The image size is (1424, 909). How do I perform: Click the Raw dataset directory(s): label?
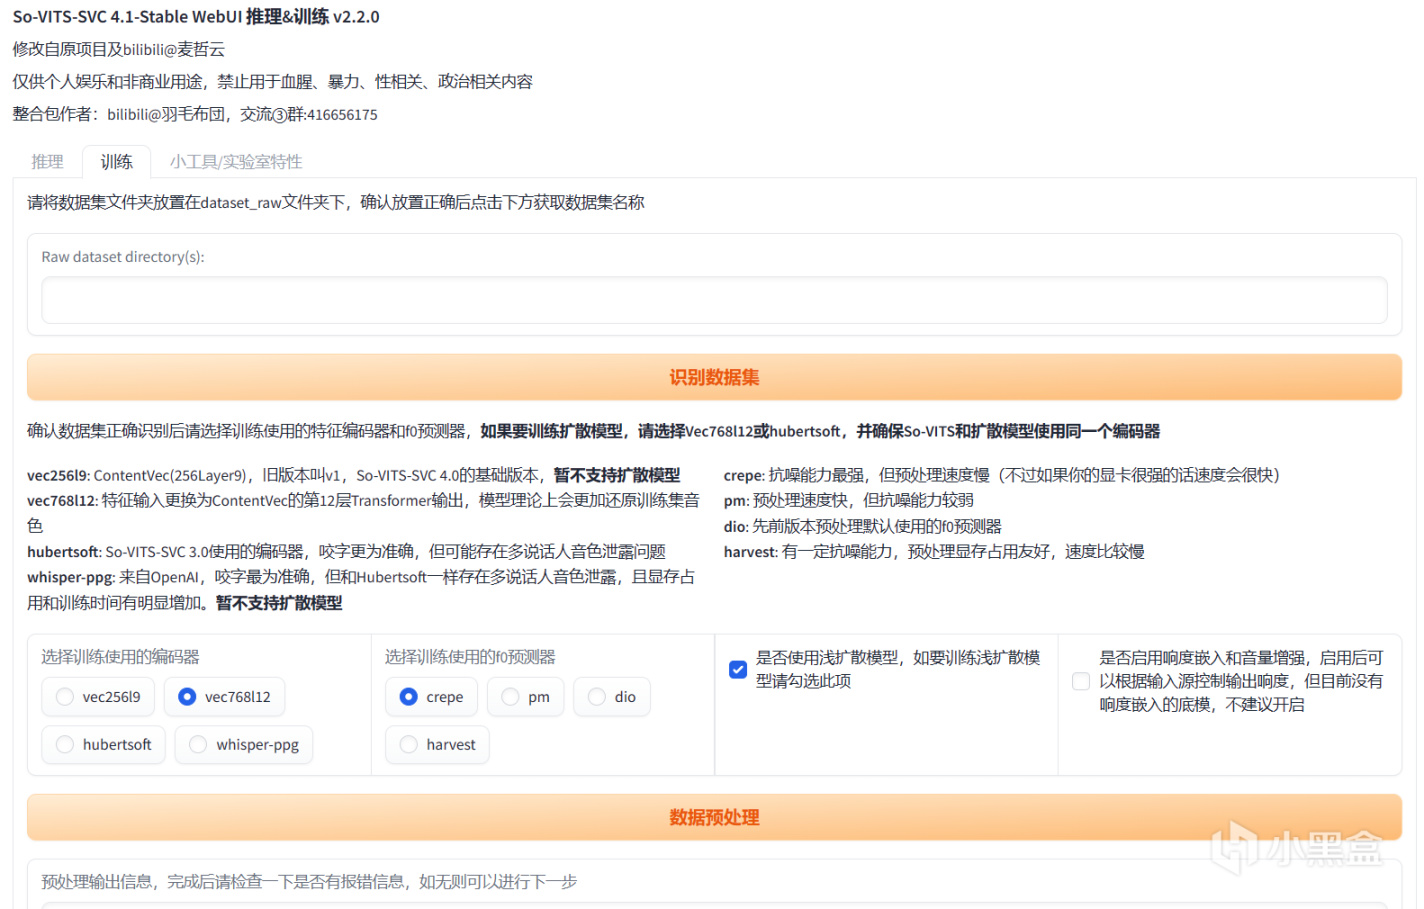click(x=123, y=257)
